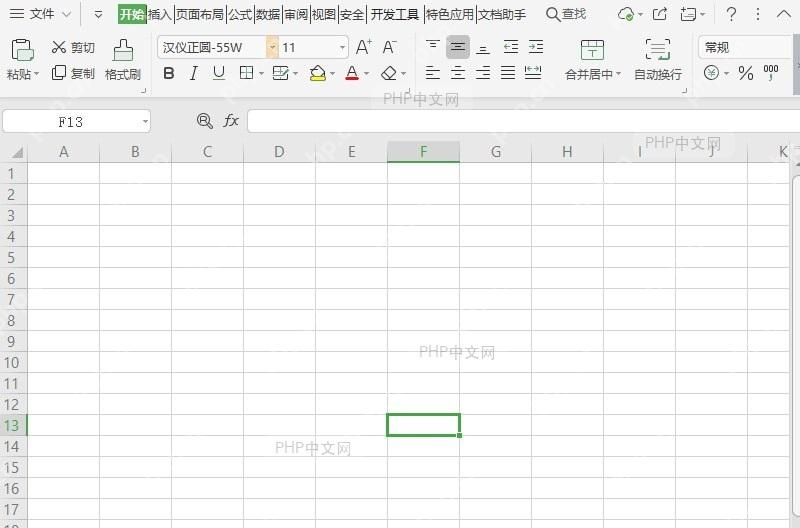Viewport: 800px width, 528px height.
Task: Toggle vertical middle alignment
Action: pyautogui.click(x=458, y=47)
